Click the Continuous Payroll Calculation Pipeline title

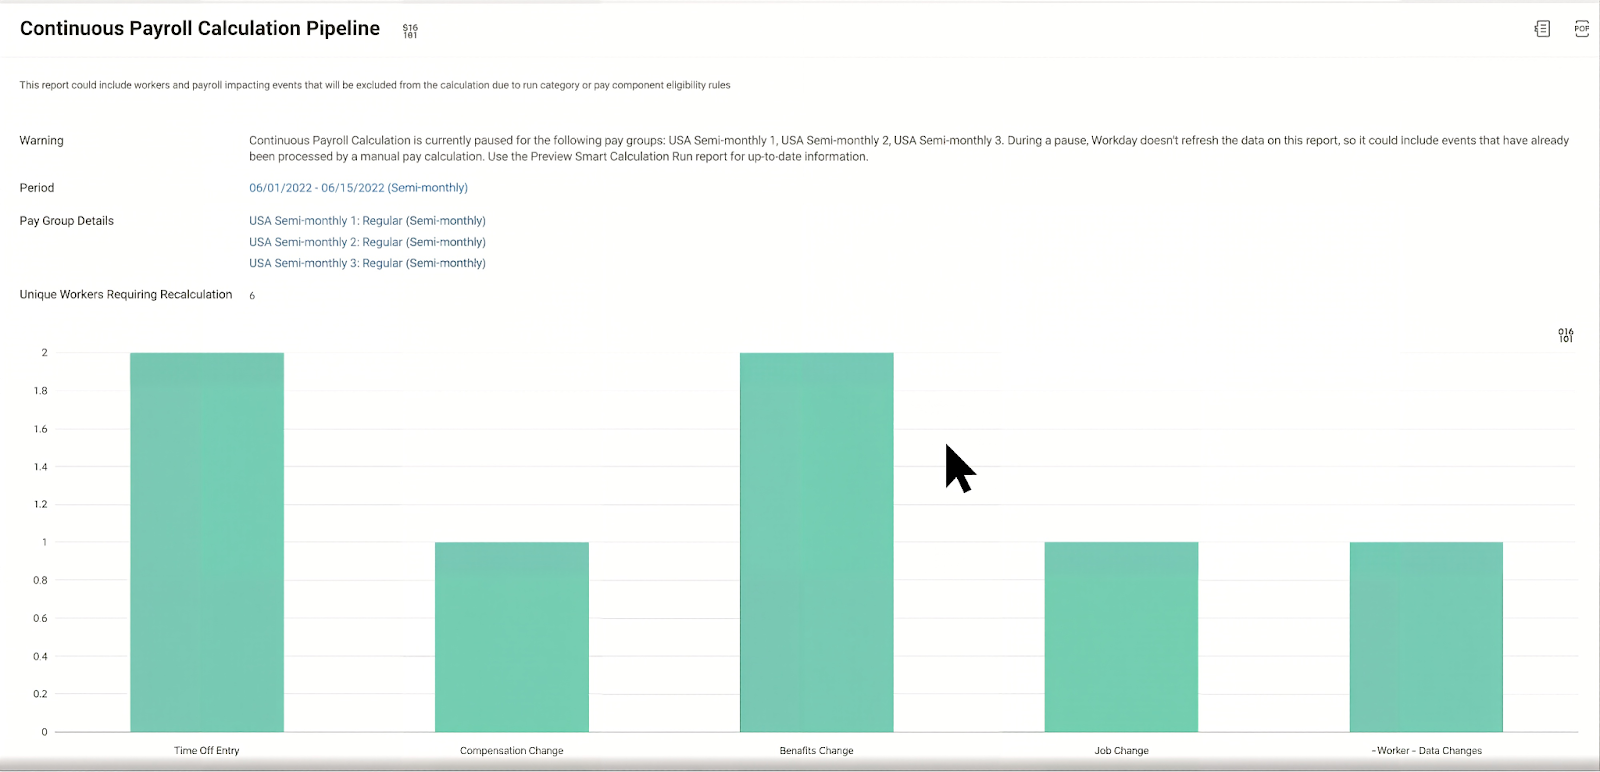200,29
